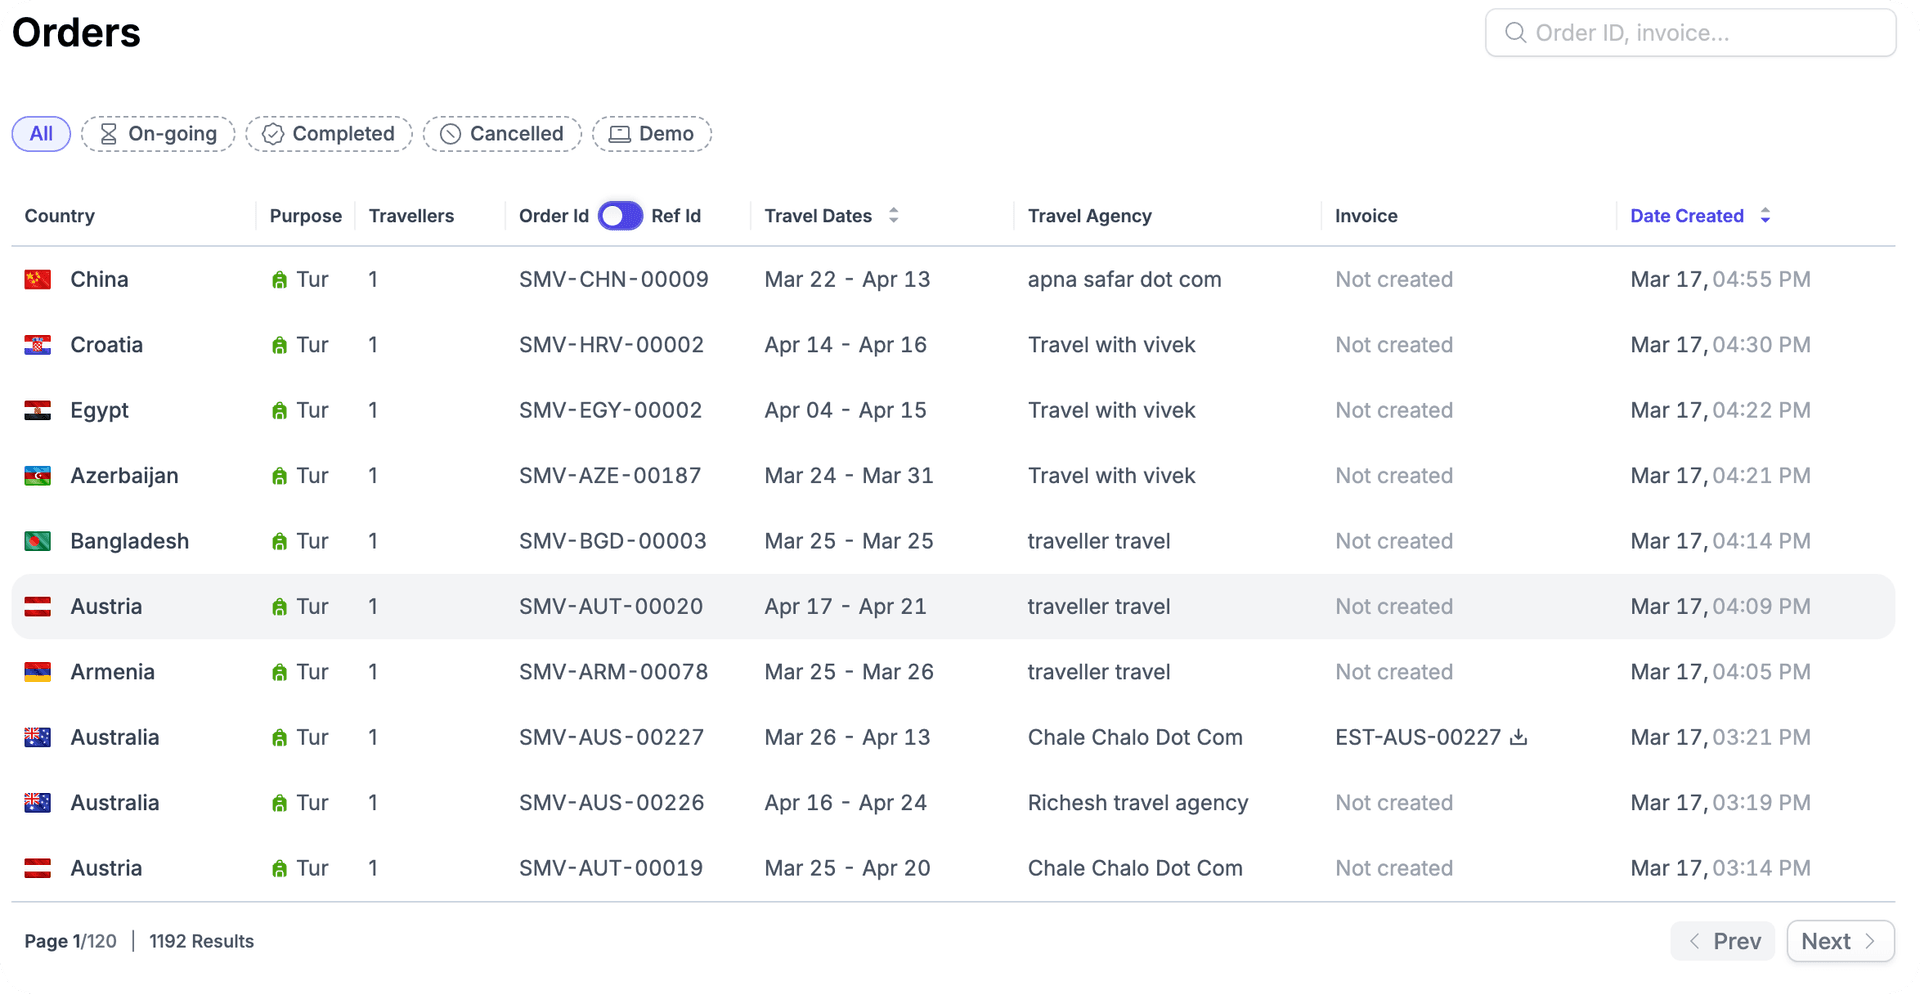Filter by Cancelled orders
1920x994 pixels.
[502, 134]
